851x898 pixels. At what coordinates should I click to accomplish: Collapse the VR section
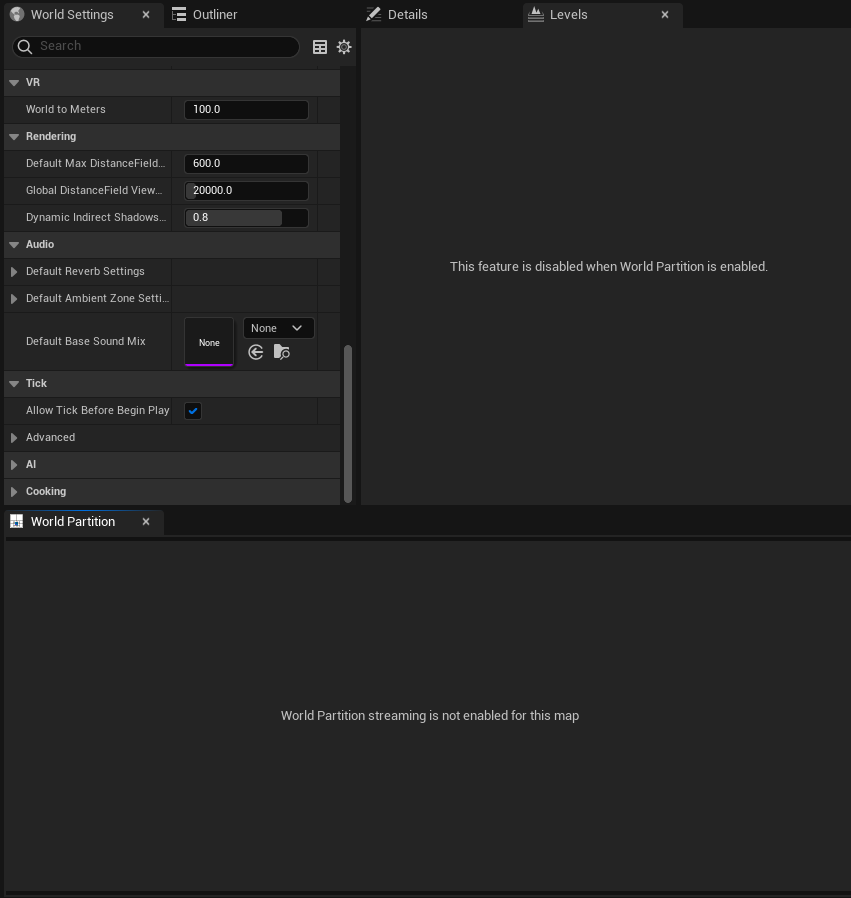pos(14,82)
